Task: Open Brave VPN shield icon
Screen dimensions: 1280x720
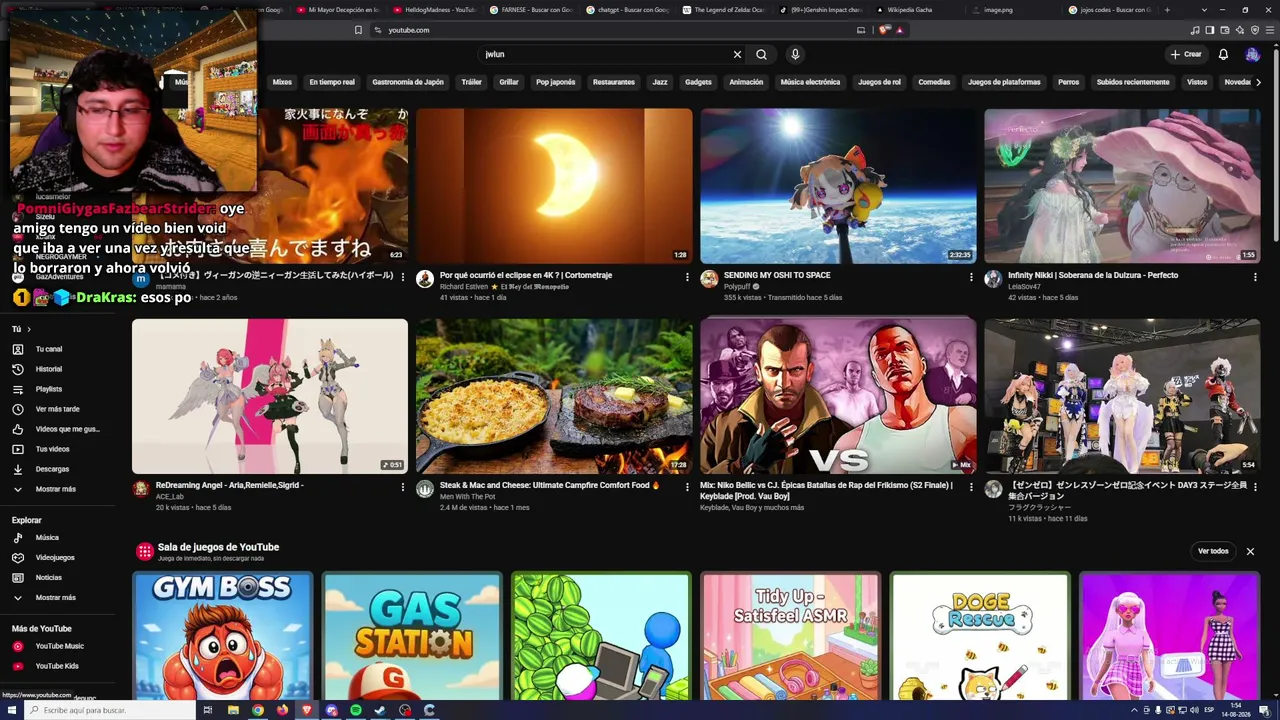Action: [x=1254, y=30]
